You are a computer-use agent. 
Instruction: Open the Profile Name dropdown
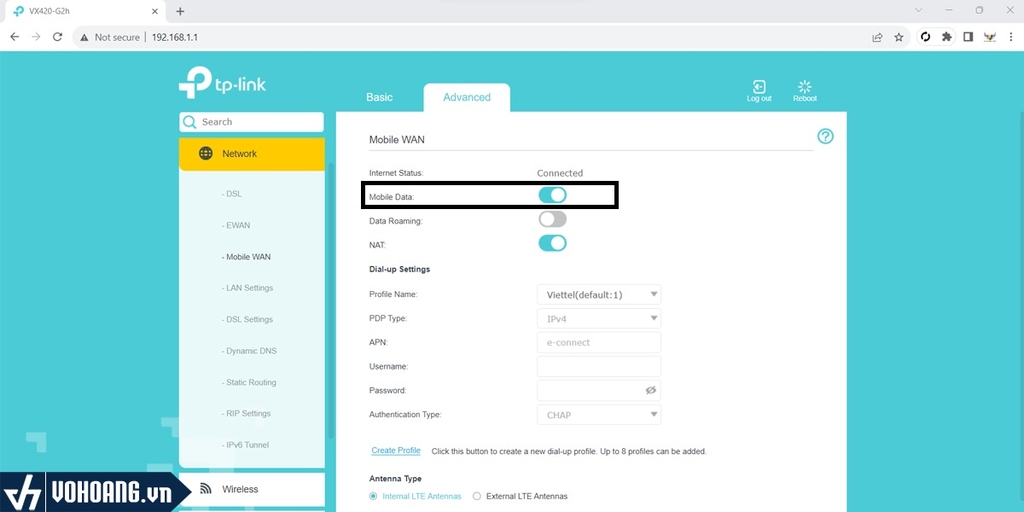point(599,295)
